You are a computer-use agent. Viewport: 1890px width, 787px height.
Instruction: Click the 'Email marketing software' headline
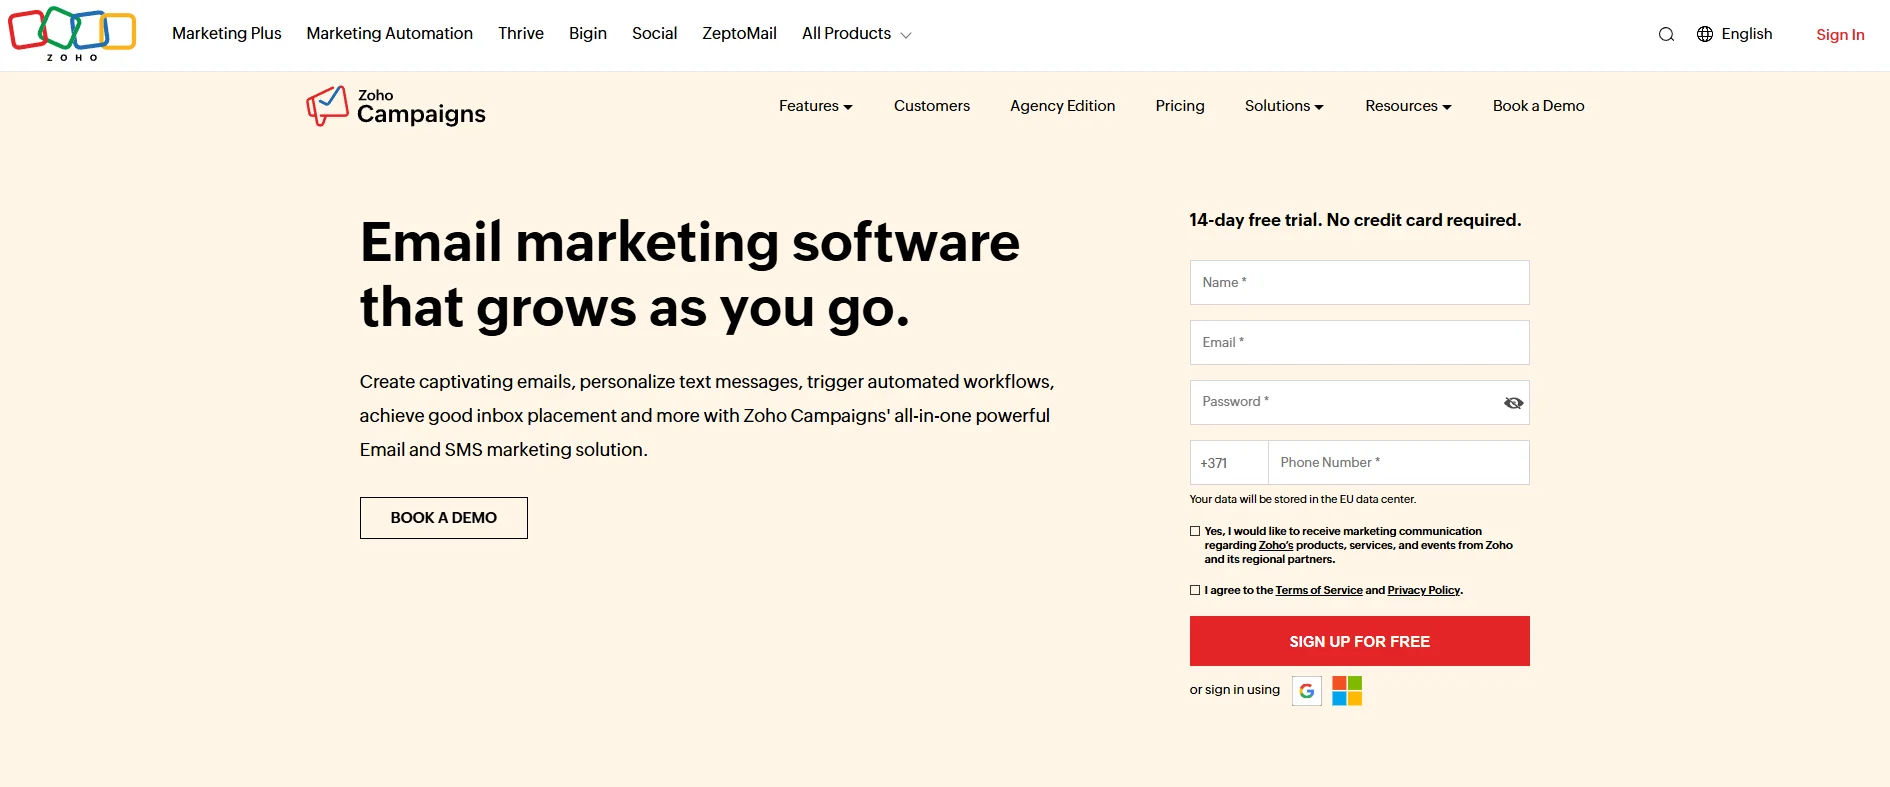click(690, 243)
